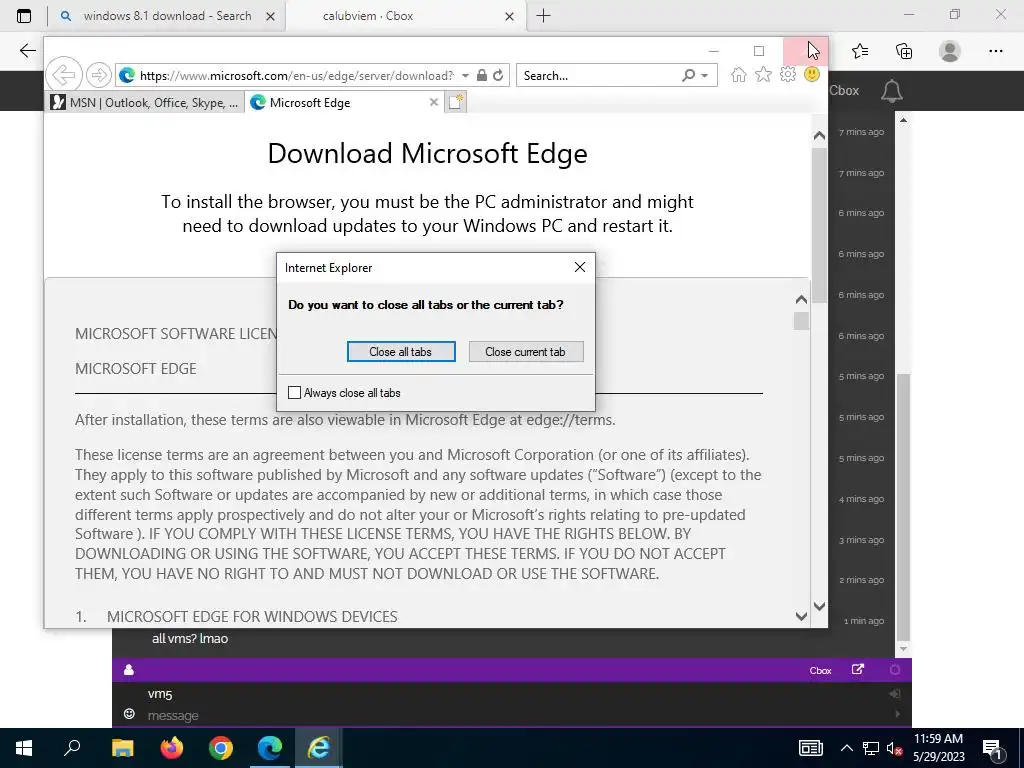
Task: Click Close all tabs button
Action: click(x=401, y=351)
